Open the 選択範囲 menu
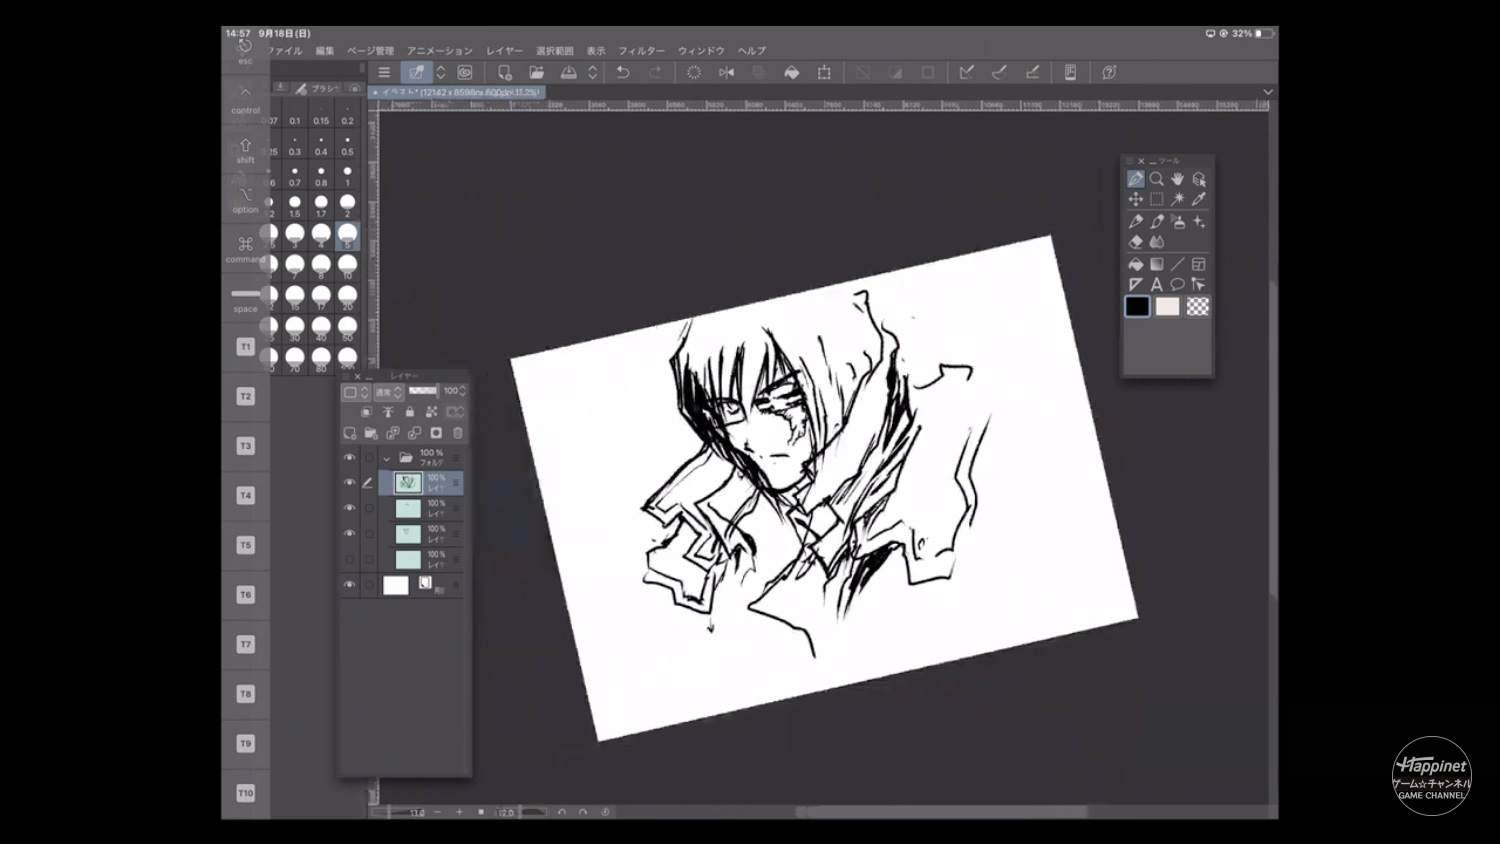Viewport: 1500px width, 844px height. click(555, 51)
